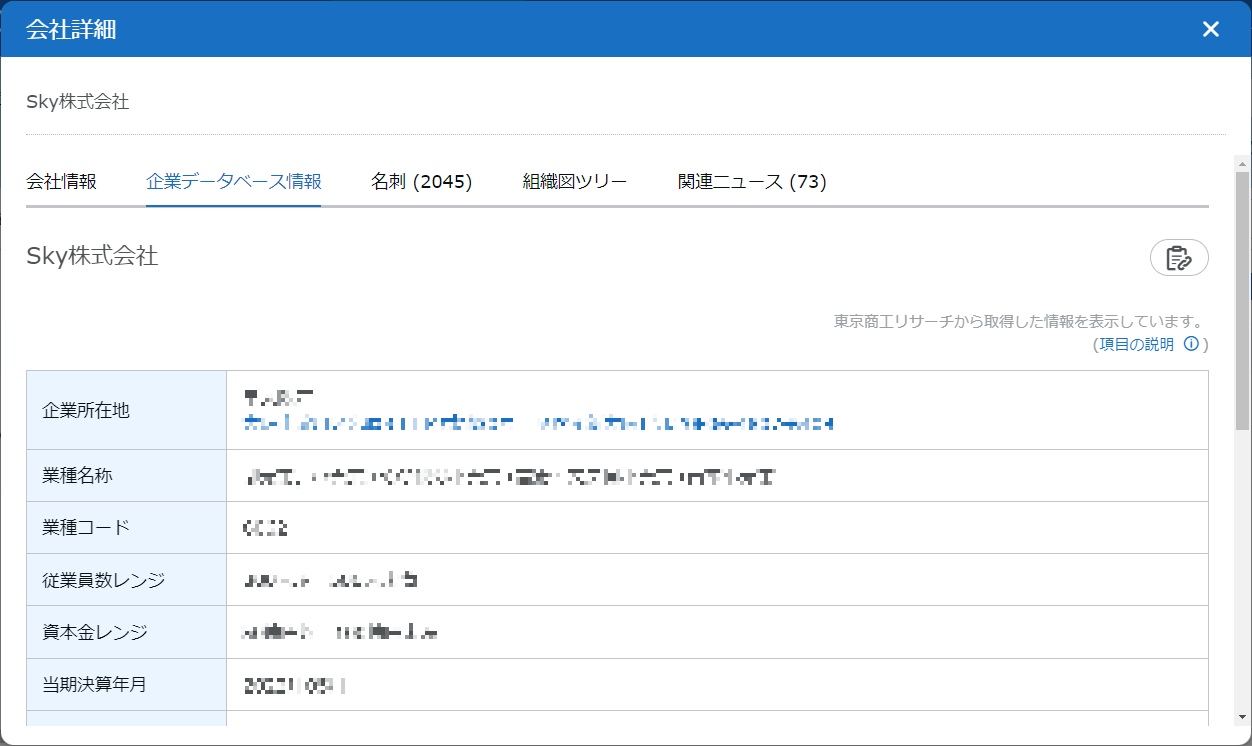
Task: Click the 当期決算年月 row label
Action: 94,684
